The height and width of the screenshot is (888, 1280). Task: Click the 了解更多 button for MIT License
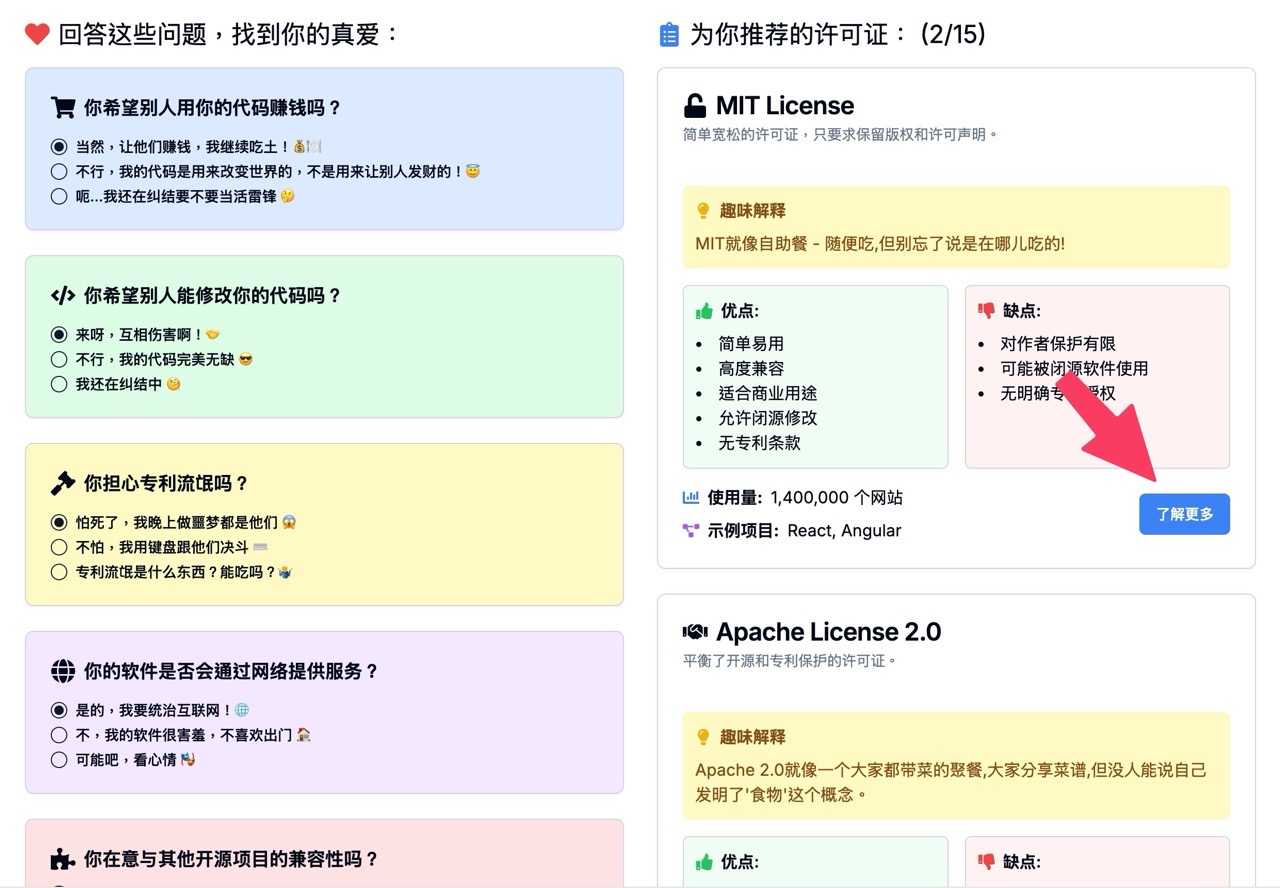(x=1184, y=514)
